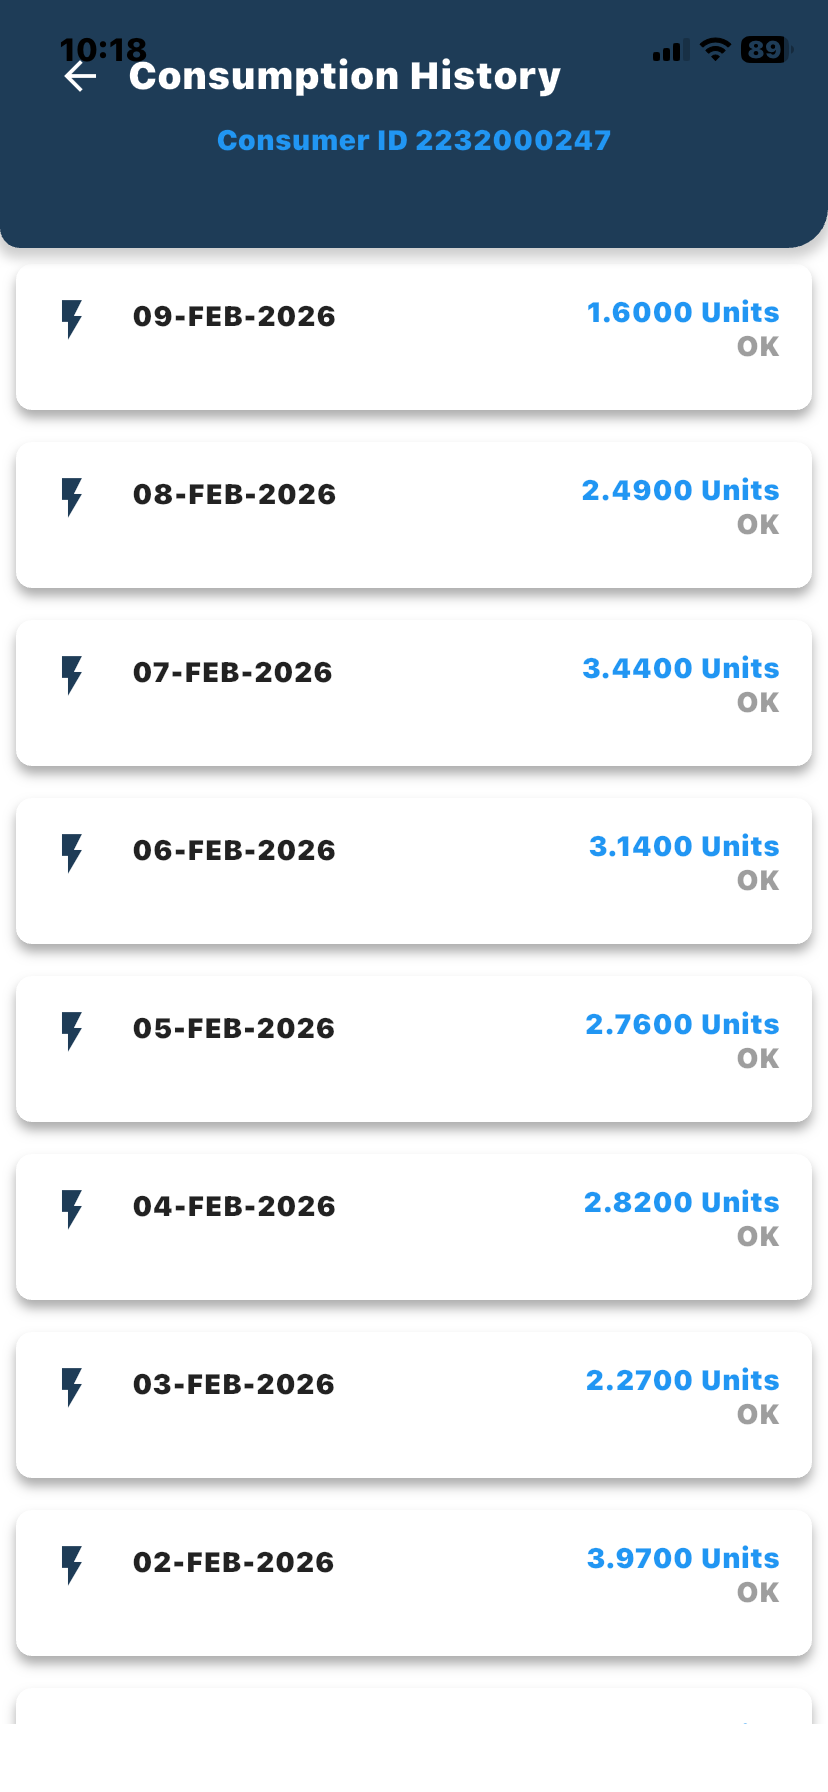Image resolution: width=828 pixels, height=1792 pixels.
Task: Tap lightning bolt icon for 05-FEB-2026
Action: tap(72, 1031)
